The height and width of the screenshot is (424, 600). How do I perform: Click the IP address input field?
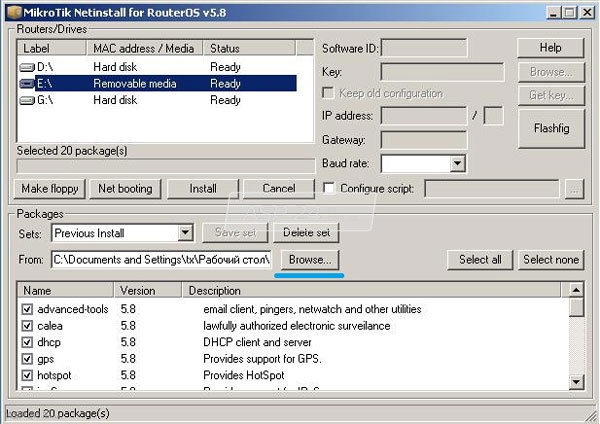click(x=424, y=116)
